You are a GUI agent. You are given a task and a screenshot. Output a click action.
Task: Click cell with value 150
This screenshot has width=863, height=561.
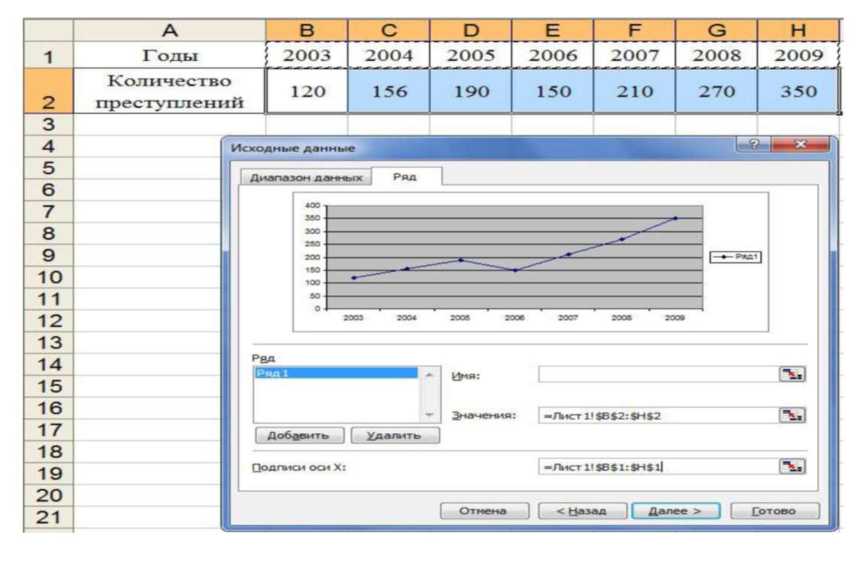[553, 91]
